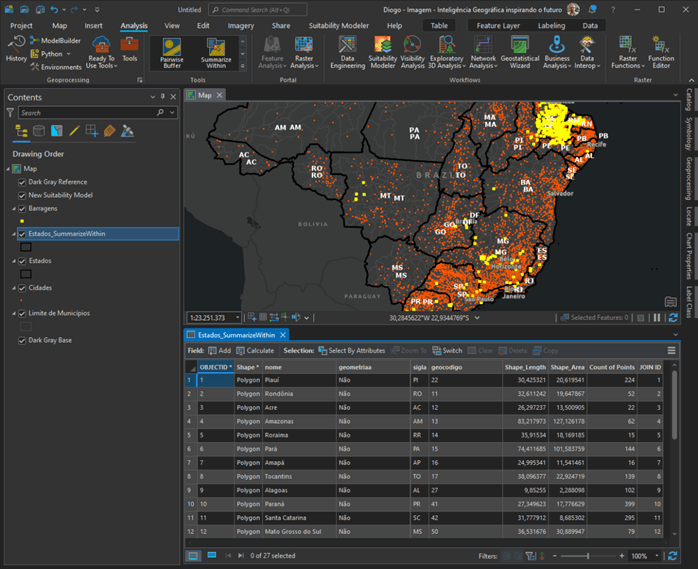Hide the Dark Gray Reference layer

[23, 182]
